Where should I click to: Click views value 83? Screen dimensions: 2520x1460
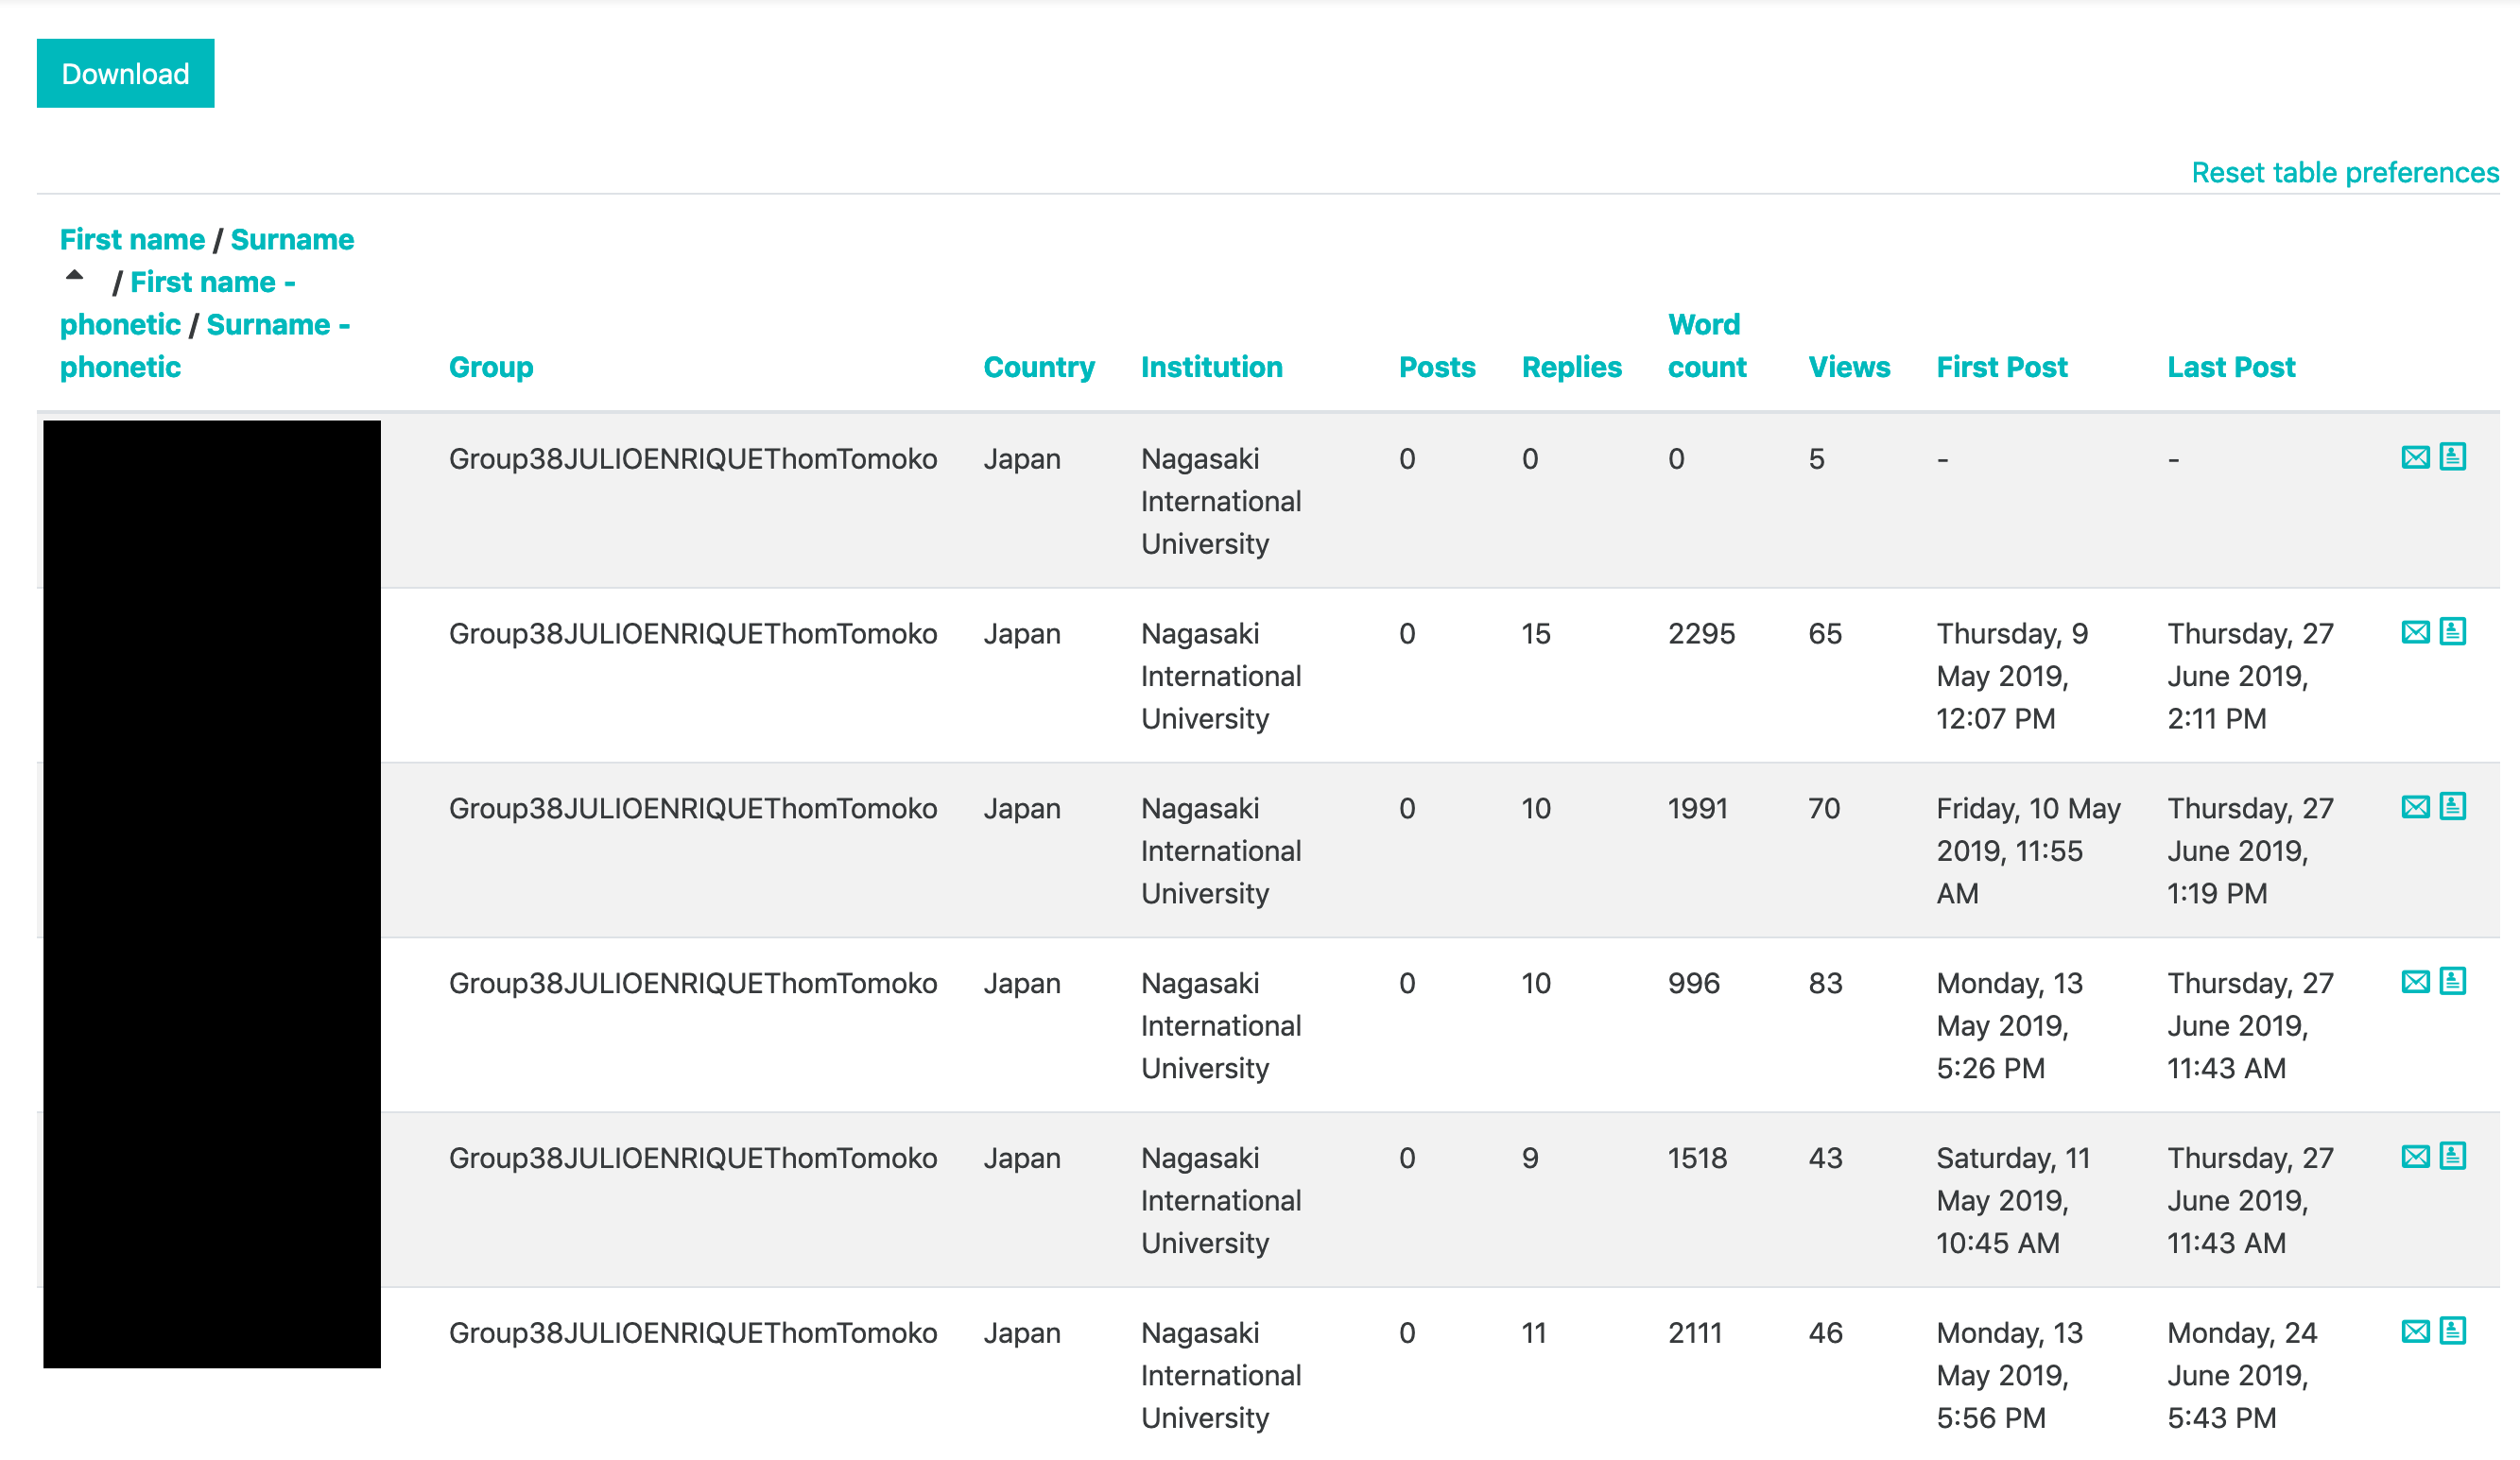pyautogui.click(x=1825, y=983)
